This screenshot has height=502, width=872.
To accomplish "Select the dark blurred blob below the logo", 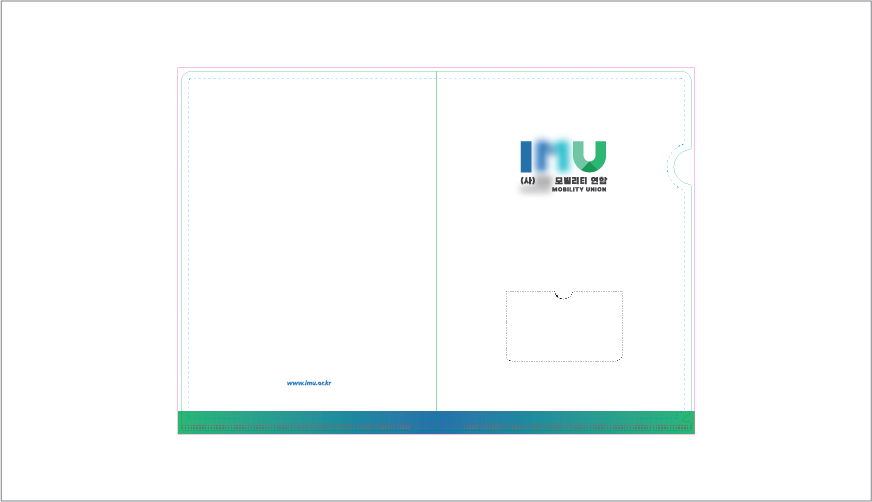I will 534,189.
